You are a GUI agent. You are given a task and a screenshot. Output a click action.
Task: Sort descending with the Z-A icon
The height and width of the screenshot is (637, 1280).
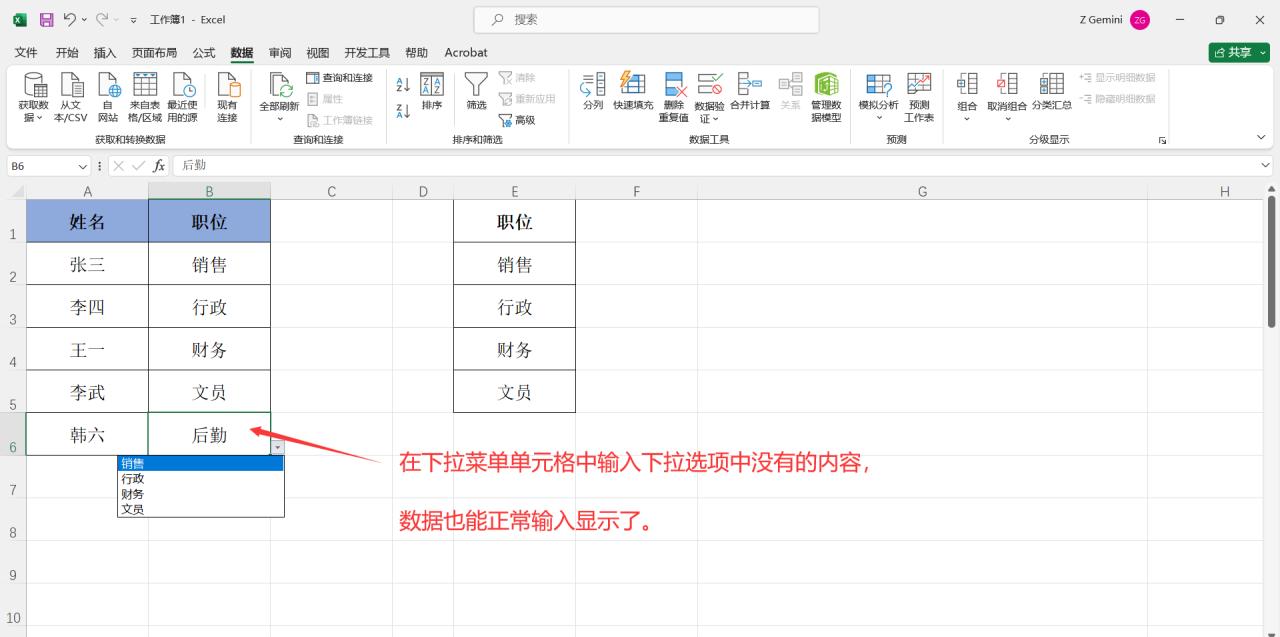coord(403,111)
